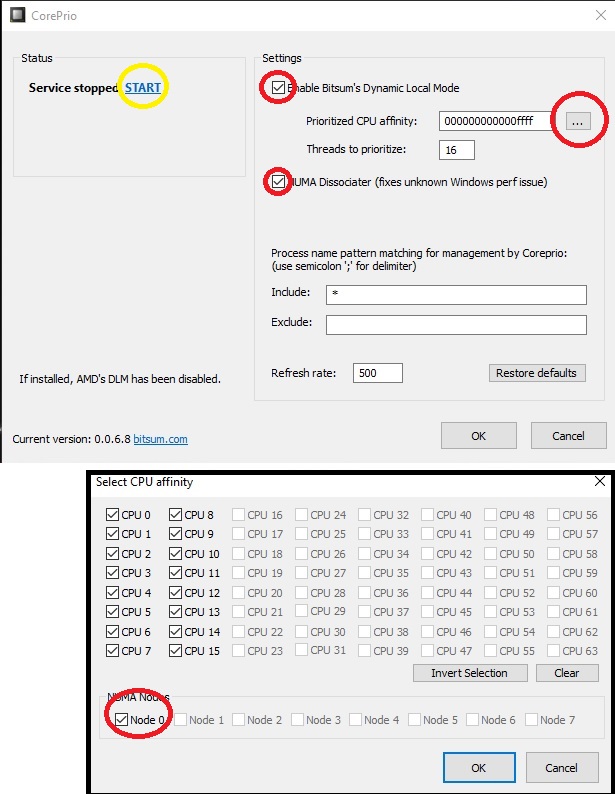Click the Refresh rate field
Viewport: 615px width, 794px height.
[378, 373]
